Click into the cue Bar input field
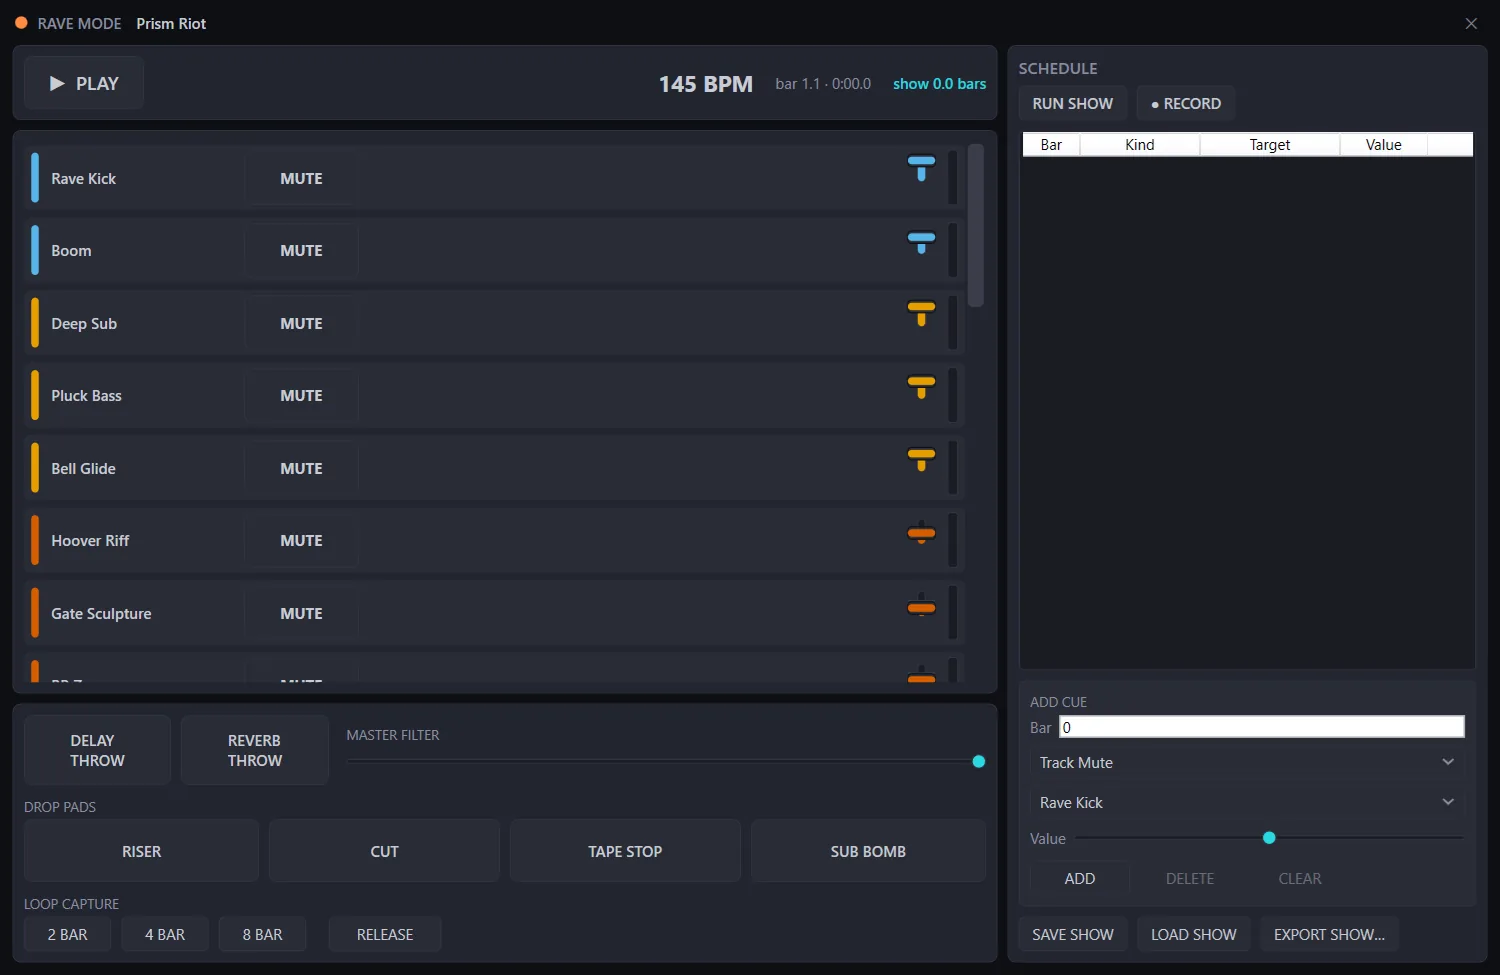1500x975 pixels. click(1262, 727)
